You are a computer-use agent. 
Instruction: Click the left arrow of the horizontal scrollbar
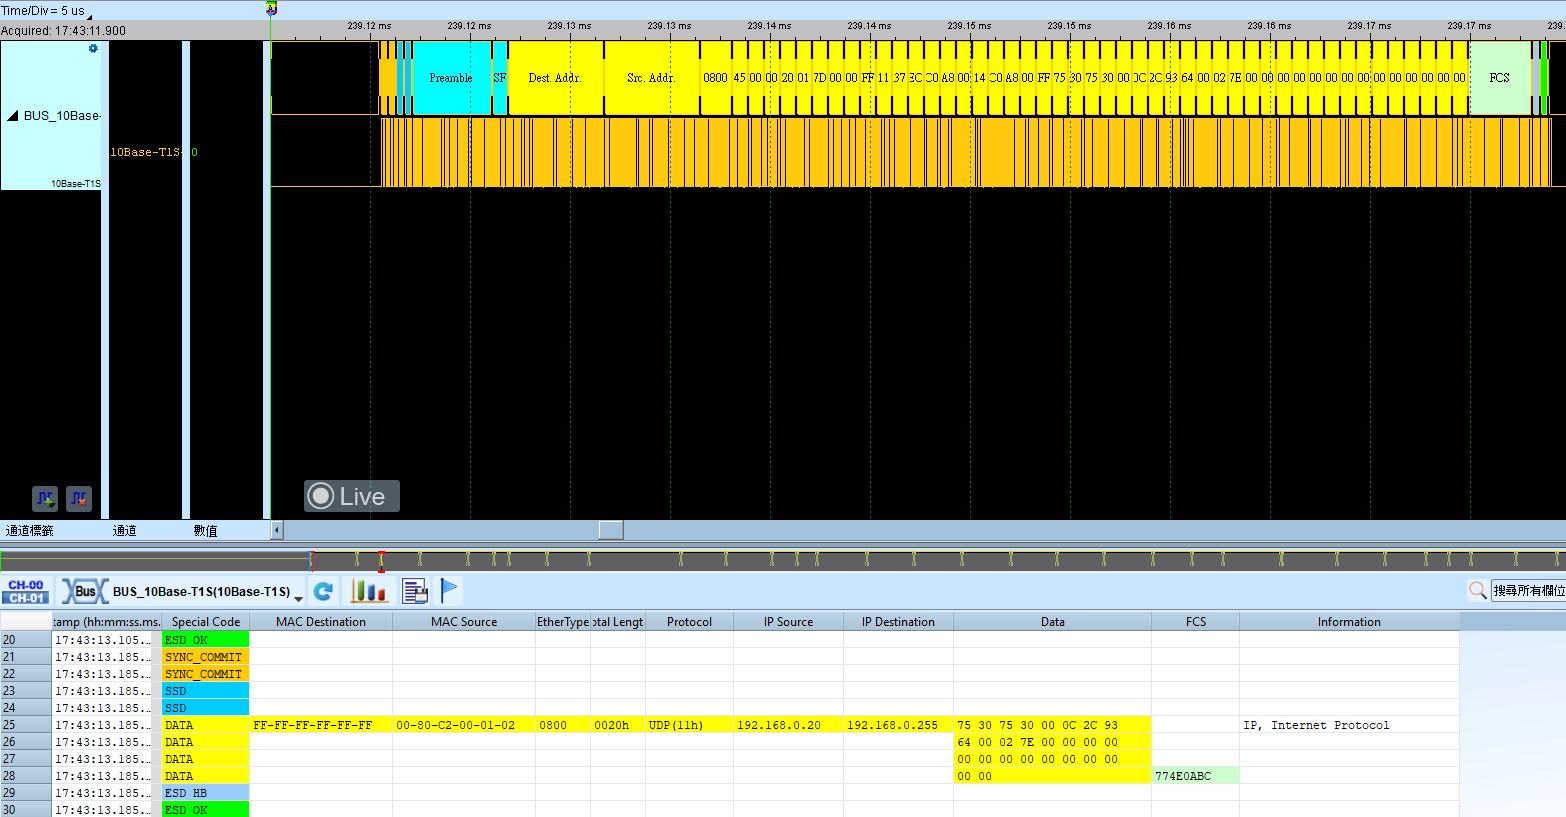tap(277, 530)
